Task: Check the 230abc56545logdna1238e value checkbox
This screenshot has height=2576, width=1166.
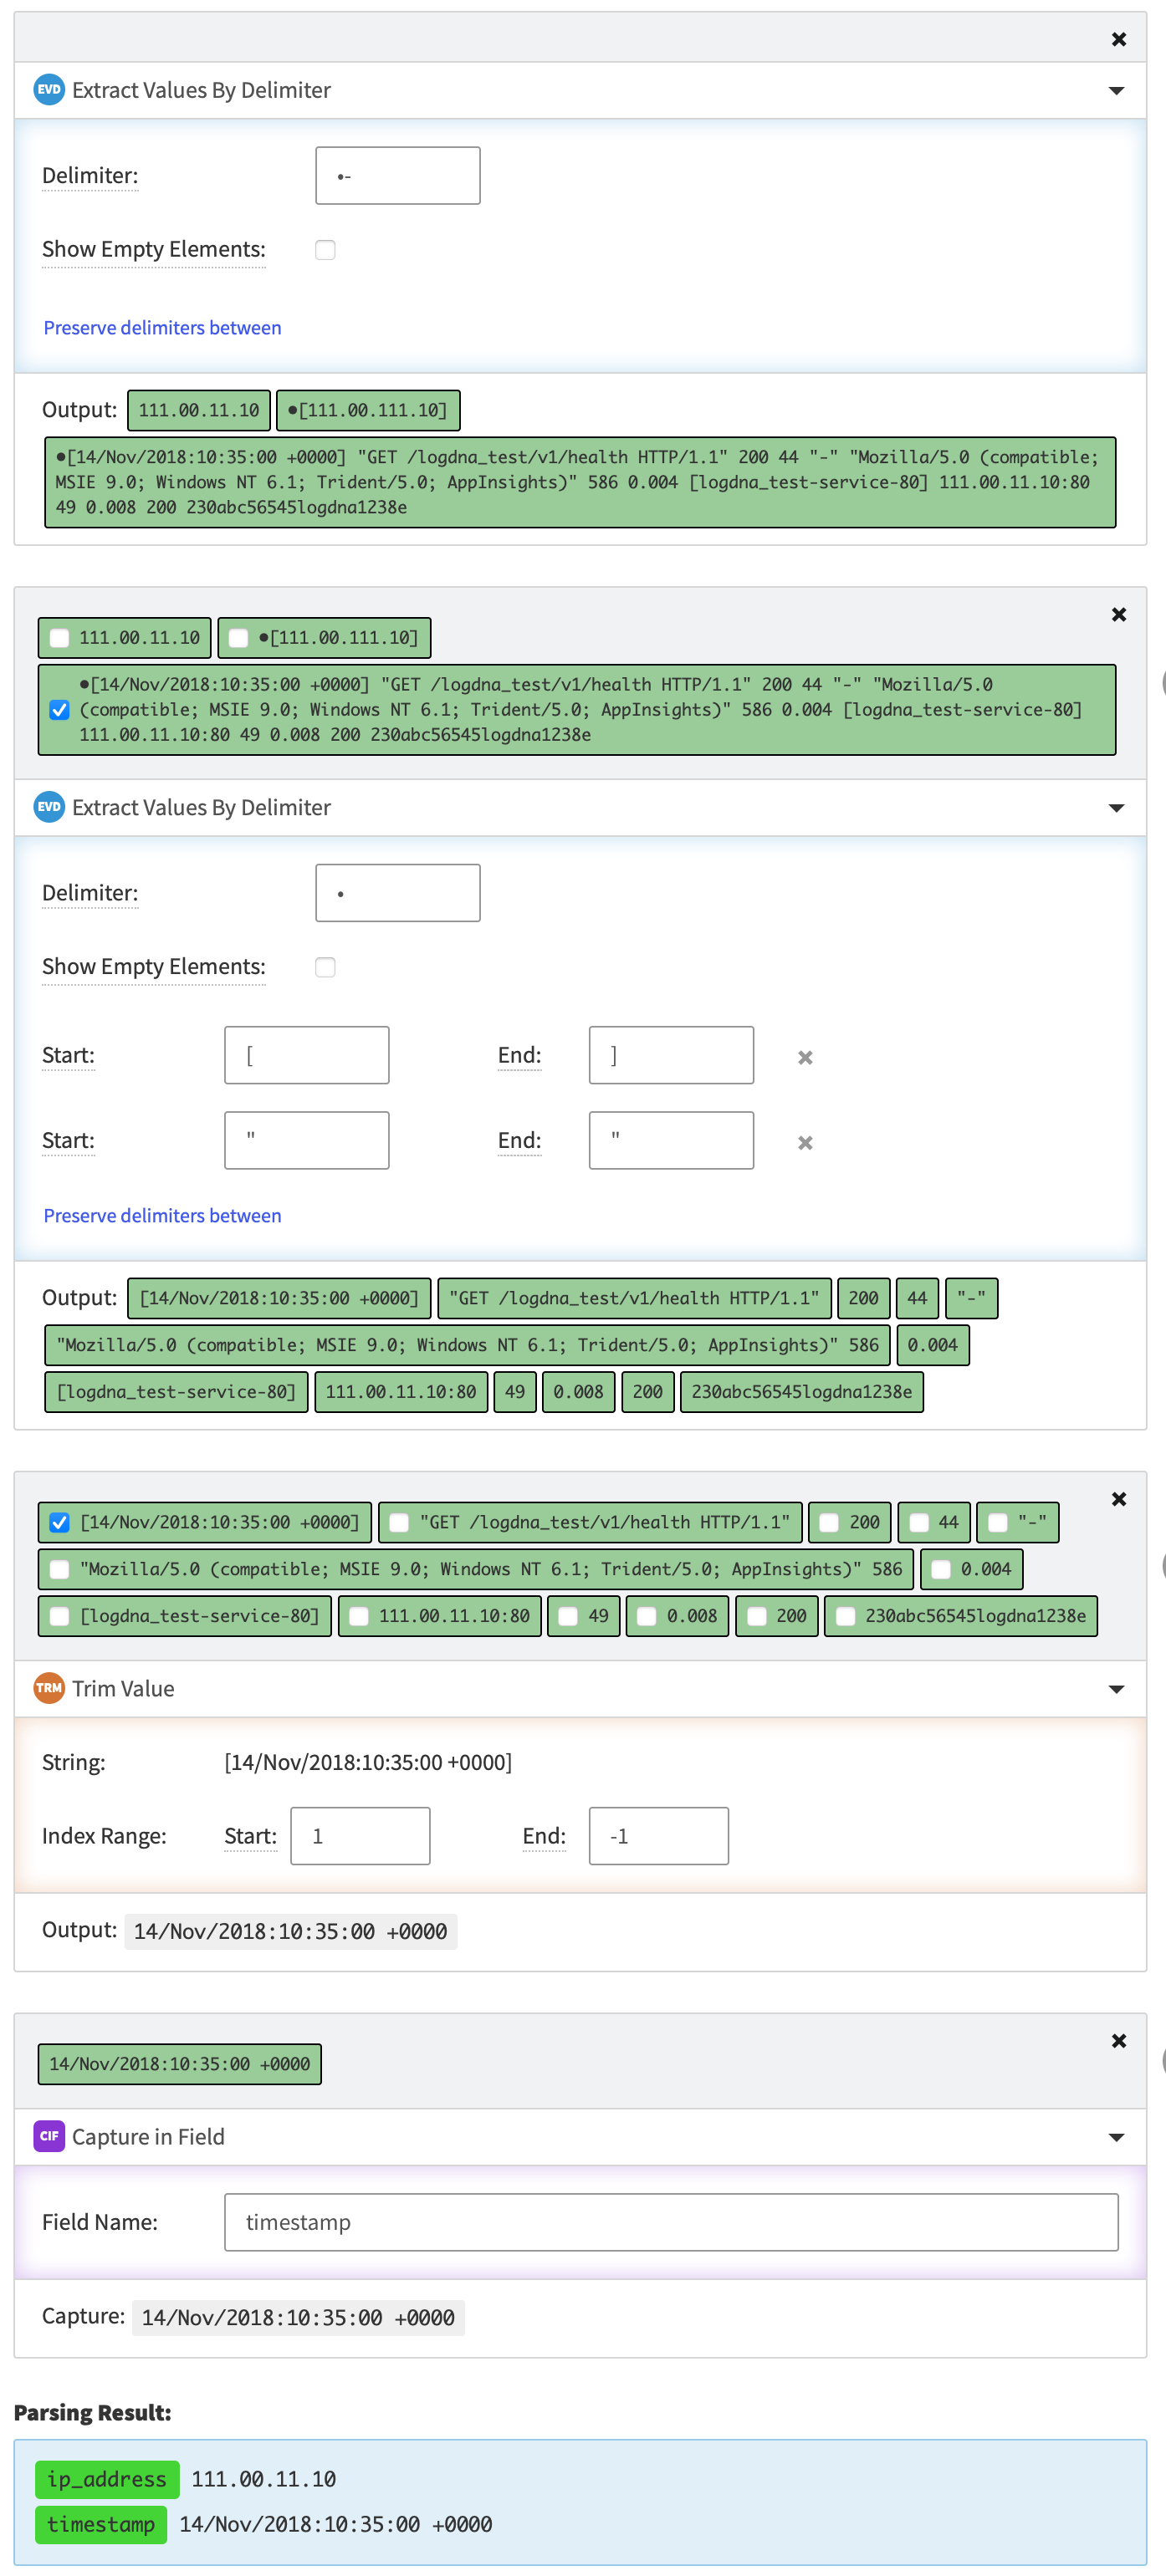Action: pyautogui.click(x=845, y=1616)
